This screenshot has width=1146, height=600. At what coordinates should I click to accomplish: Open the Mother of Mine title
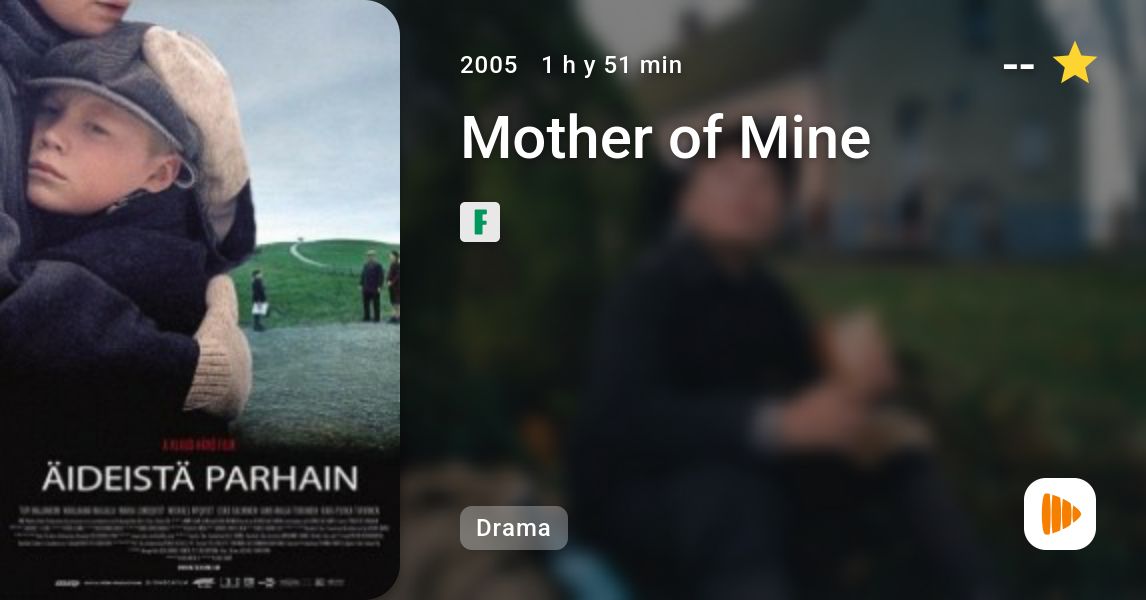(666, 137)
